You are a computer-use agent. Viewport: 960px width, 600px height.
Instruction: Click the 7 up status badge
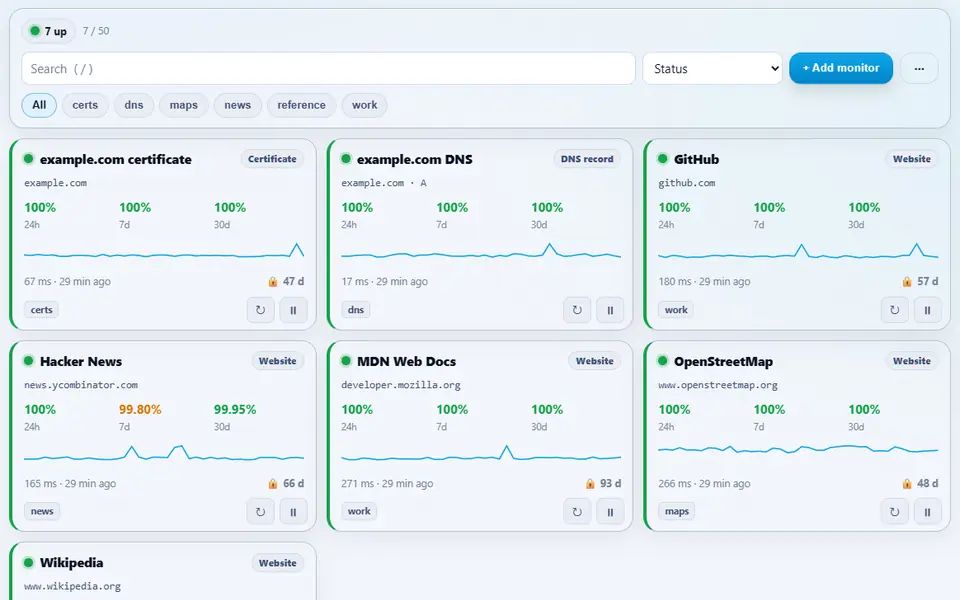pos(48,31)
